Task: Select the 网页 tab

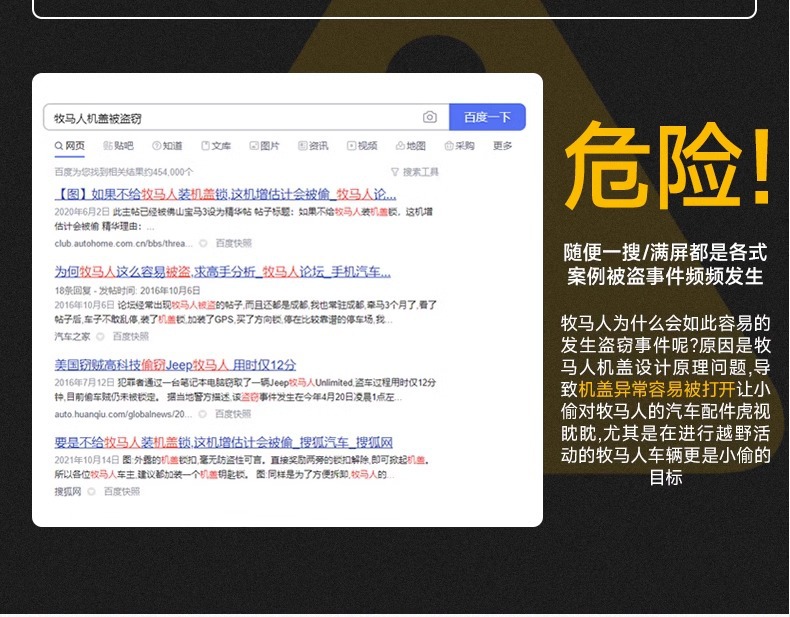Action: point(70,146)
